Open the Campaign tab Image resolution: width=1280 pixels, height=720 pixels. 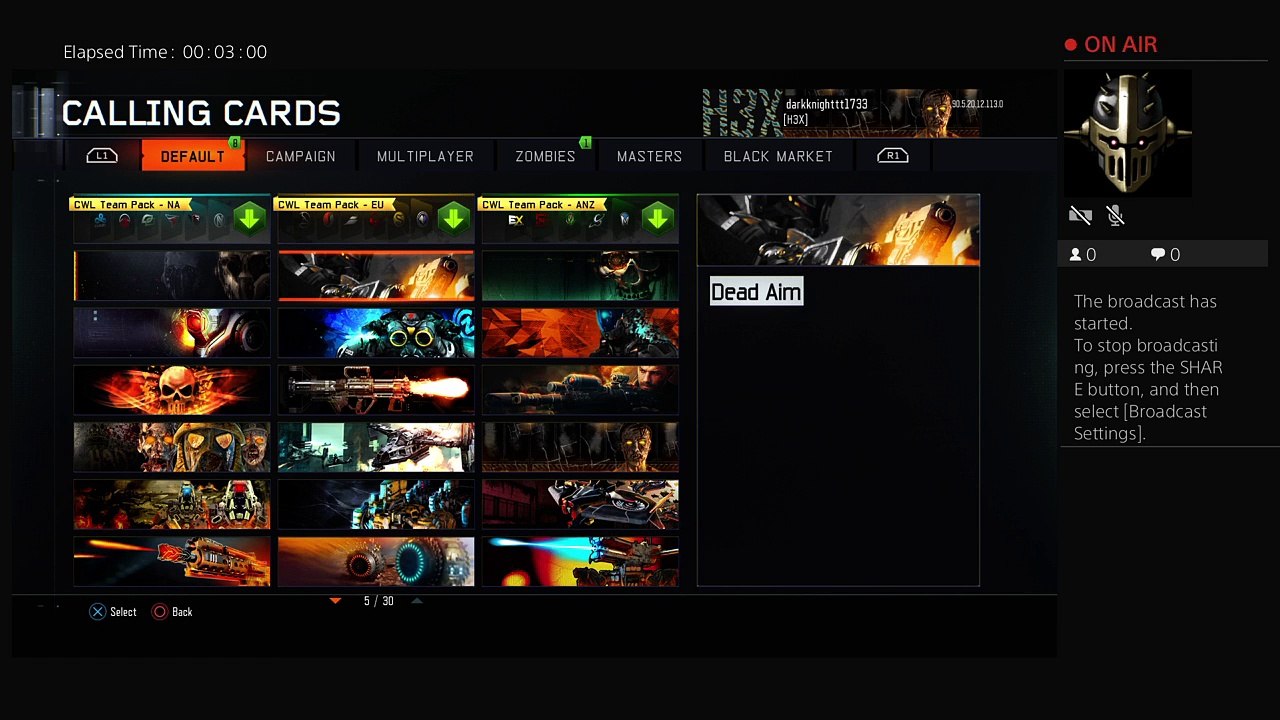click(x=301, y=156)
